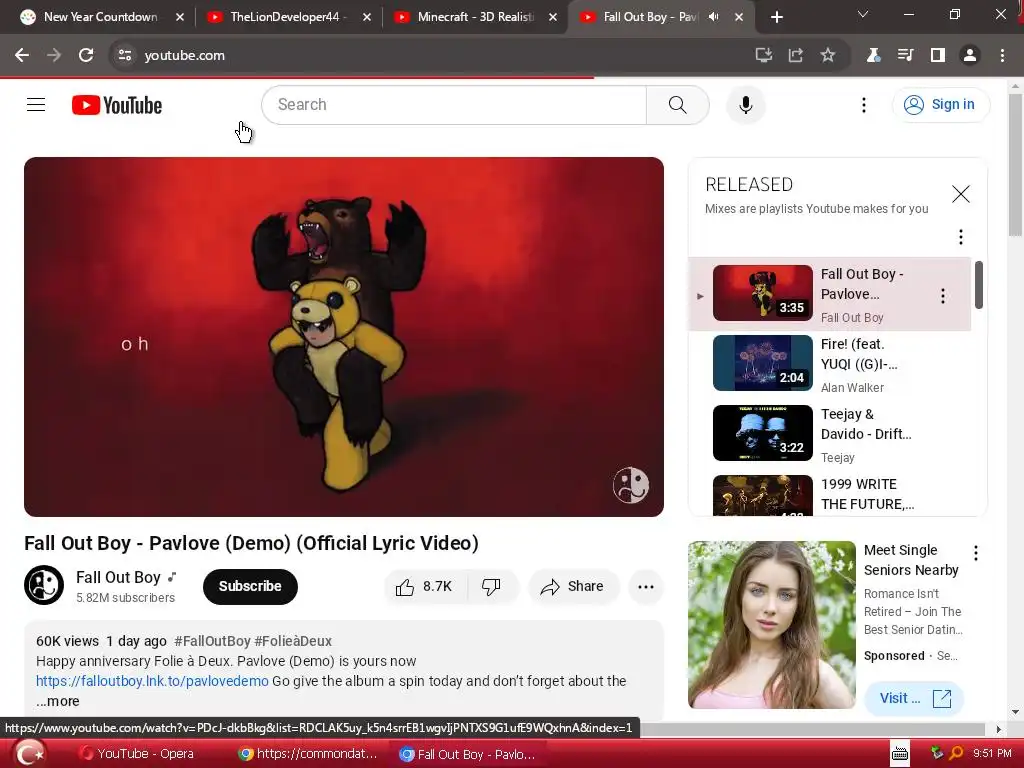Share this page icon in address bar

(795, 56)
